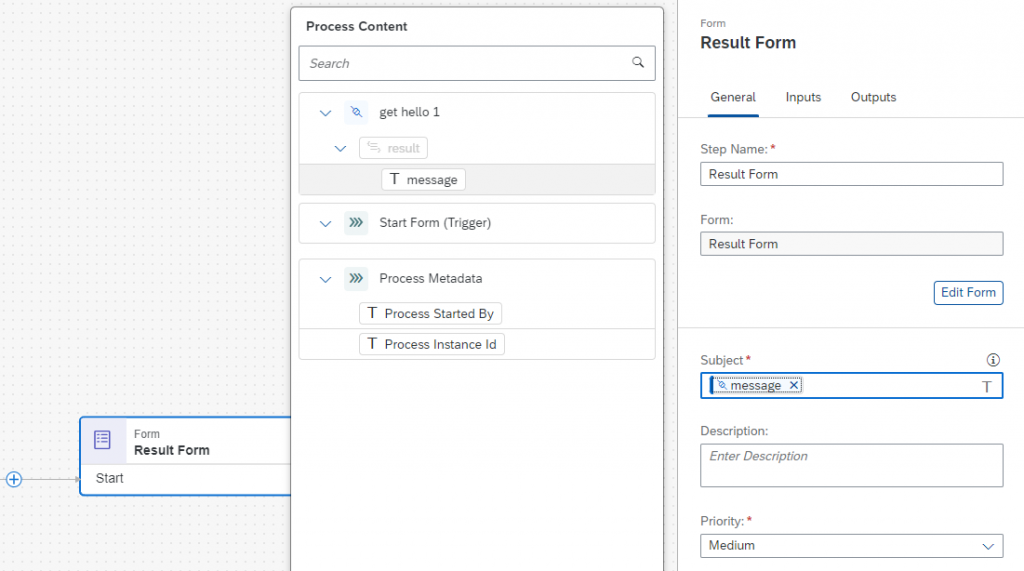Click the Edit Form button
1024x571 pixels.
[968, 293]
